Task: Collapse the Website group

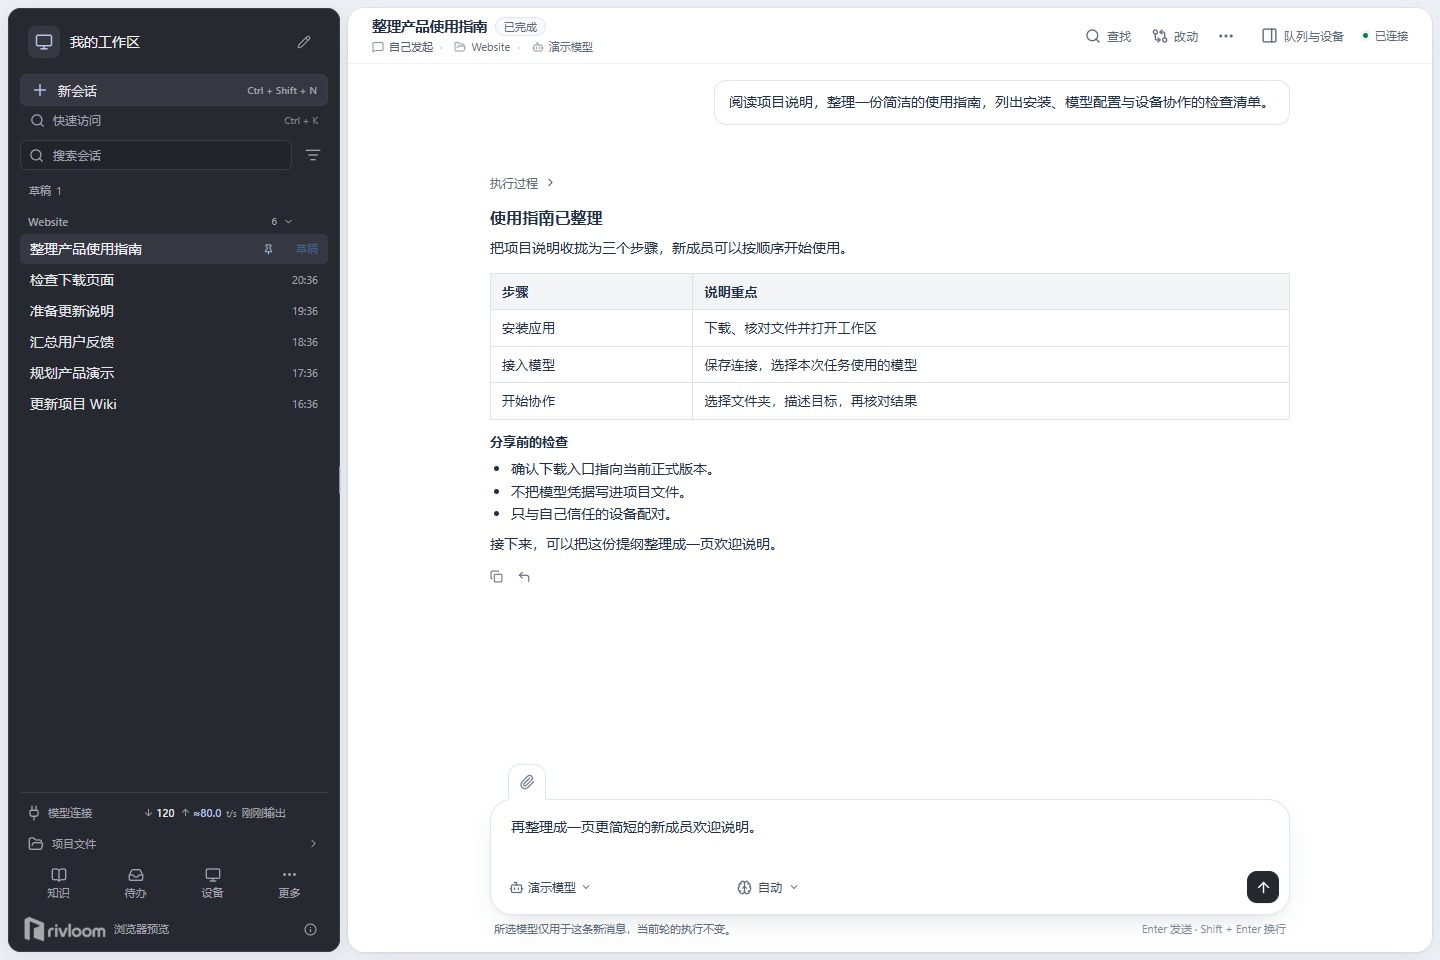Action: click(289, 222)
